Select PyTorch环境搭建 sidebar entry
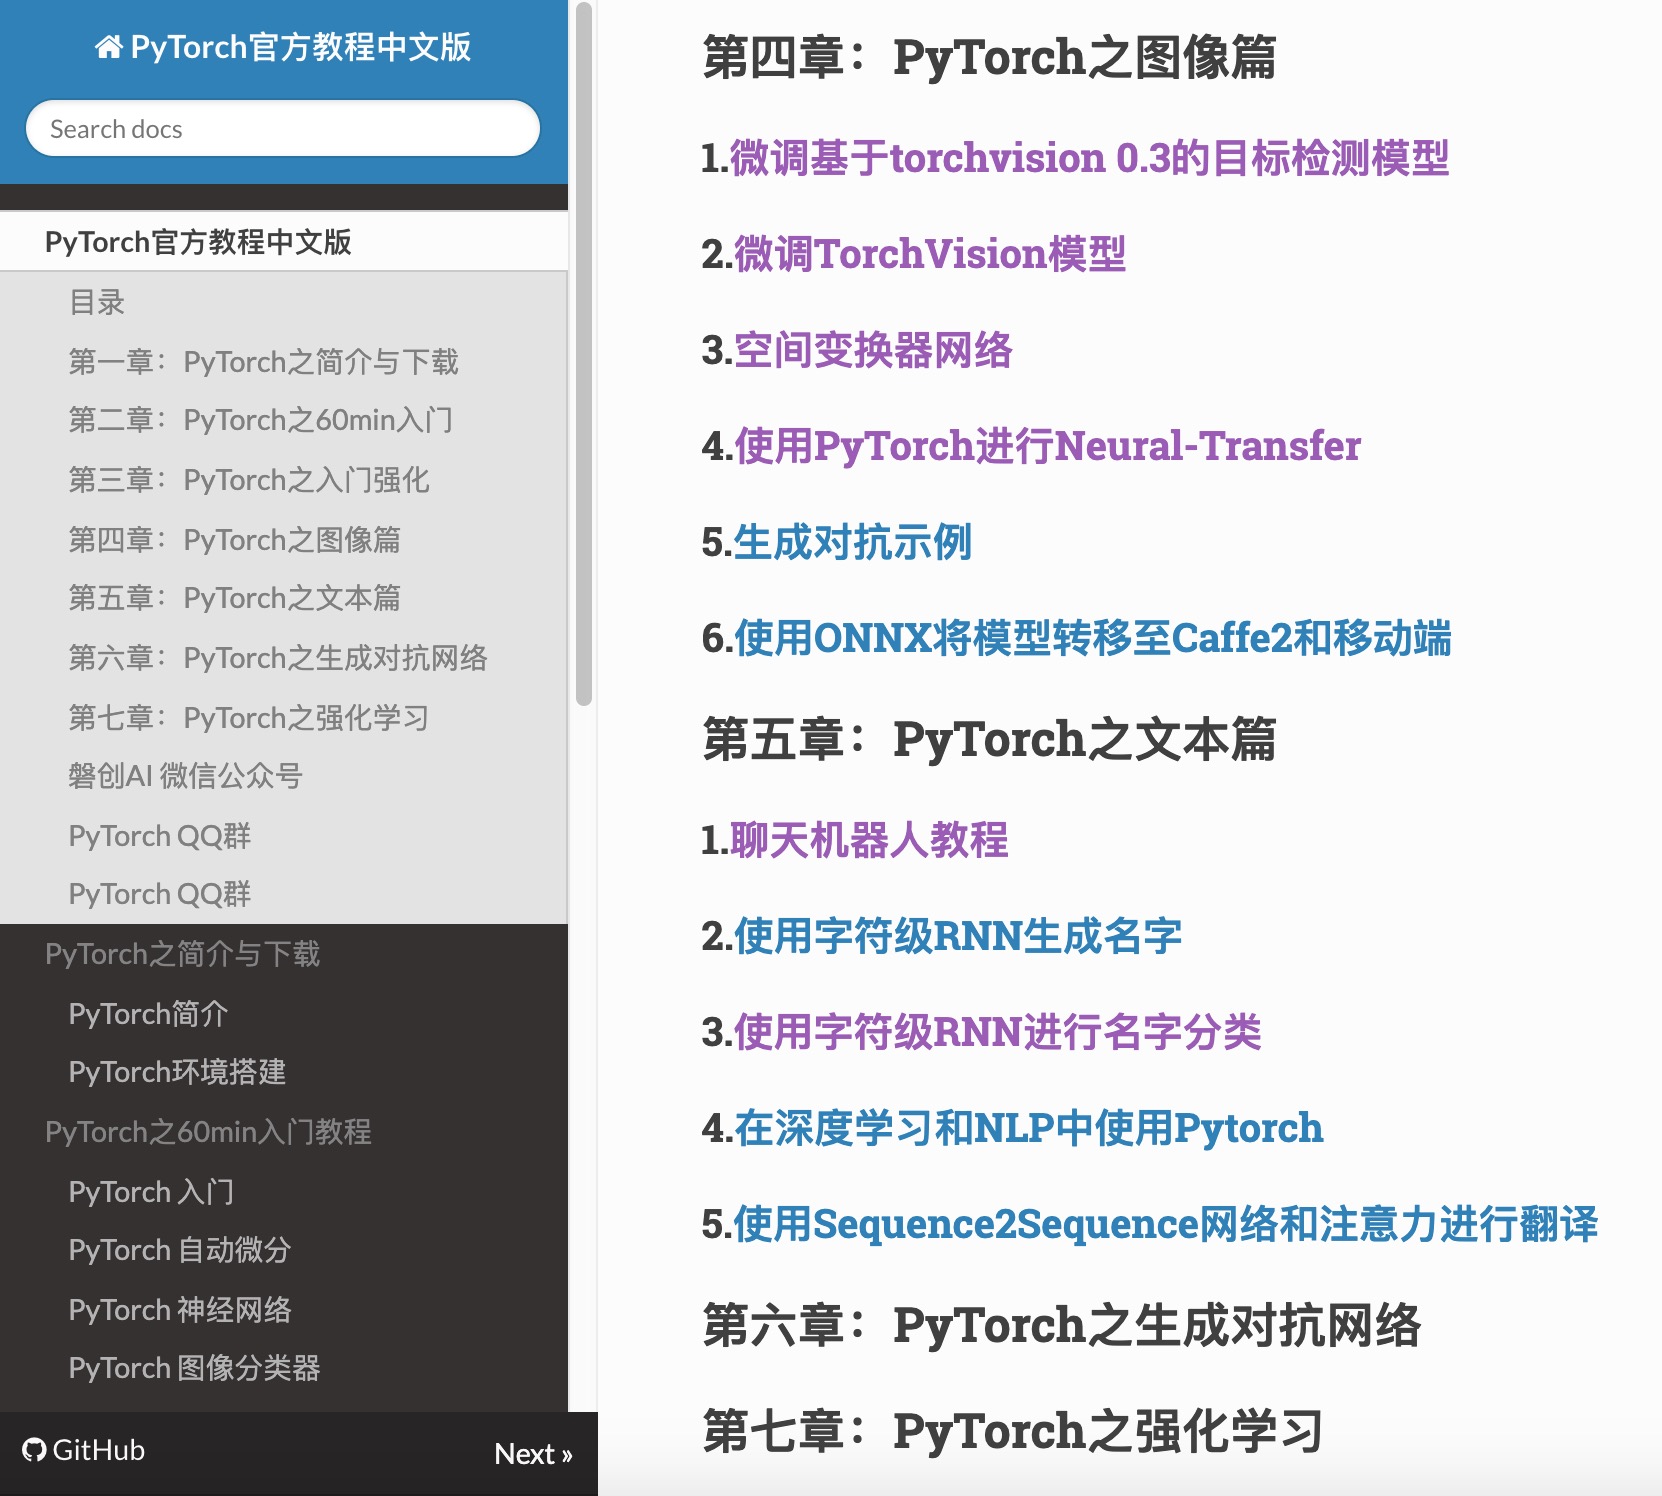 point(177,1072)
